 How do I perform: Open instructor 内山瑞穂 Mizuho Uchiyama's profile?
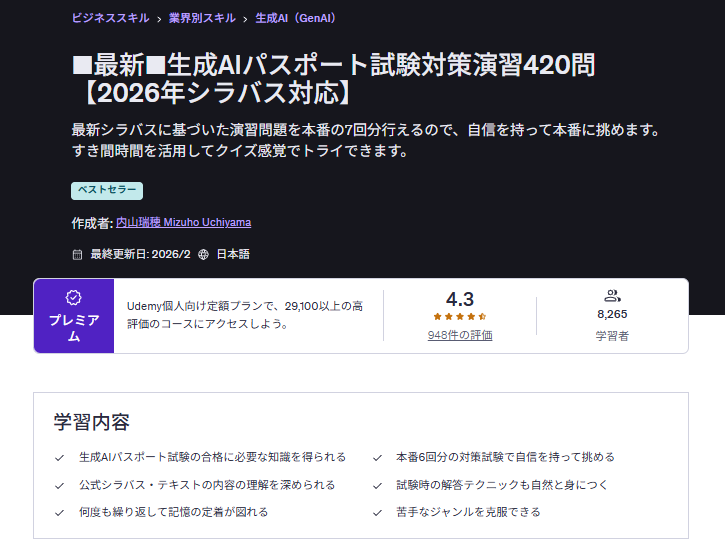(183, 222)
